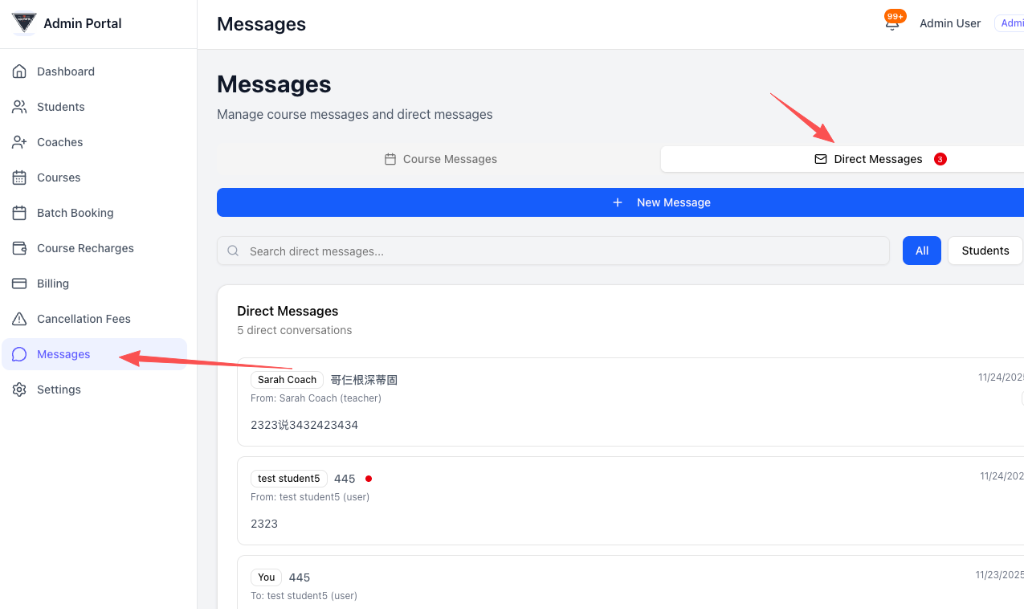Click the search magnifier icon
1024x609 pixels.
pyautogui.click(x=233, y=250)
